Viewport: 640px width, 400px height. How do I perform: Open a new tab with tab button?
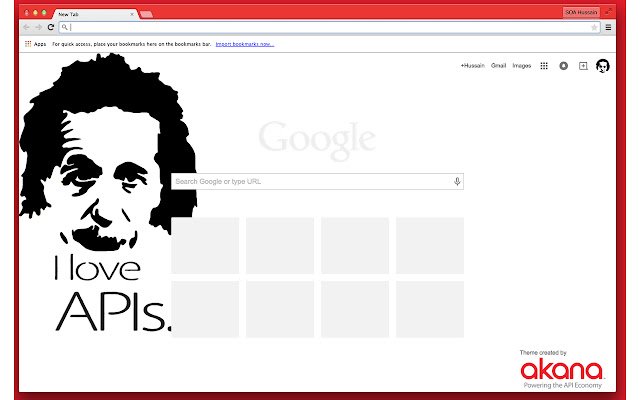click(x=146, y=14)
